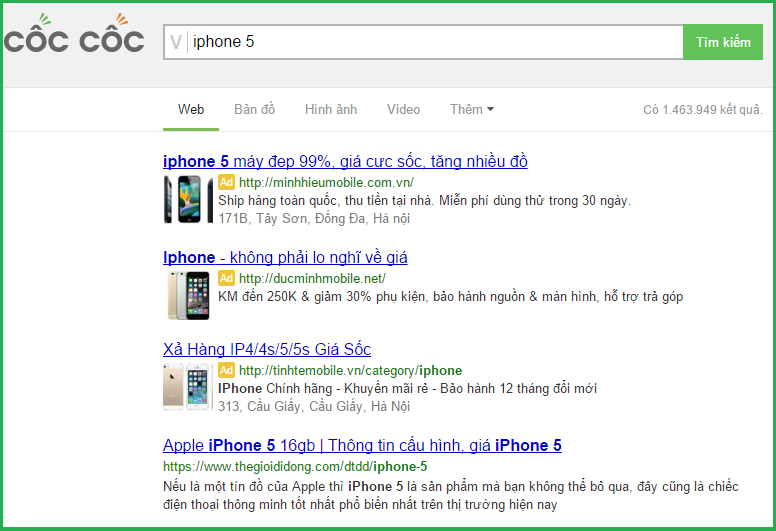The height and width of the screenshot is (531, 776).
Task: Click the thegioididong.com URL under result
Action: (295, 466)
